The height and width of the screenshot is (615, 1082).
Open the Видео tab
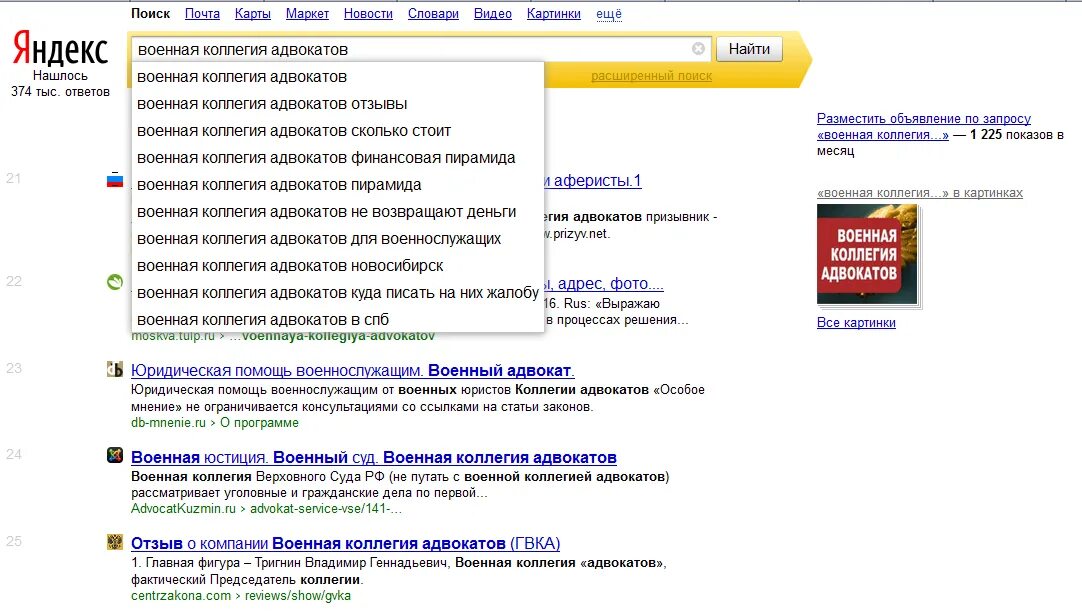tap(493, 13)
